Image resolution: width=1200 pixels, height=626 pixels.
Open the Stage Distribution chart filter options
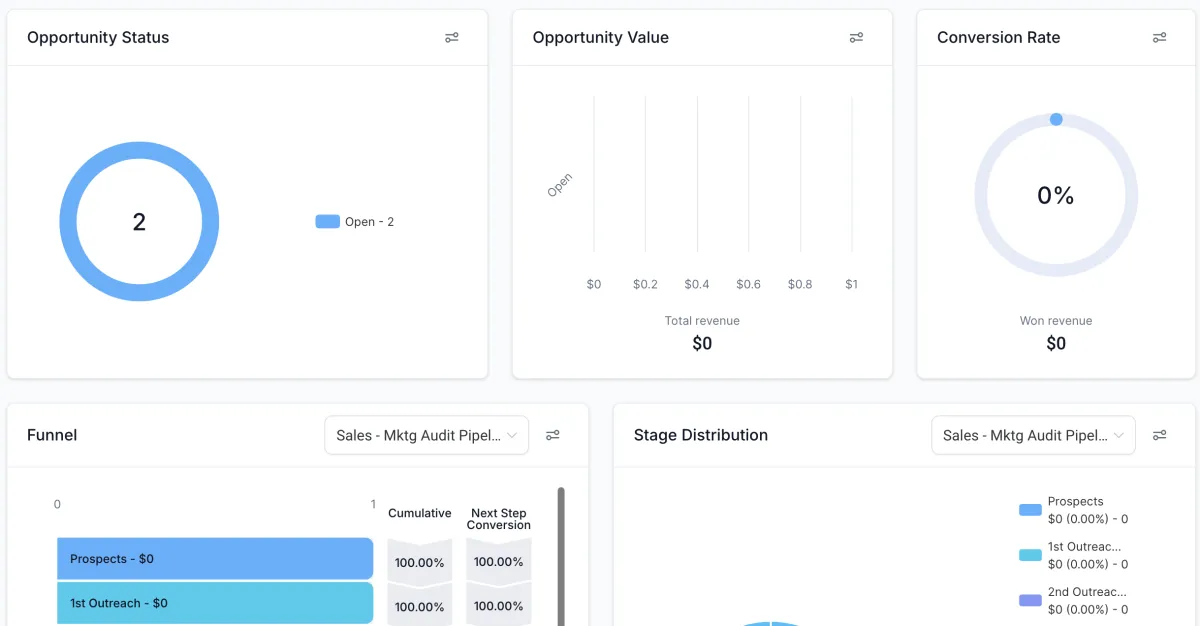tap(1160, 435)
